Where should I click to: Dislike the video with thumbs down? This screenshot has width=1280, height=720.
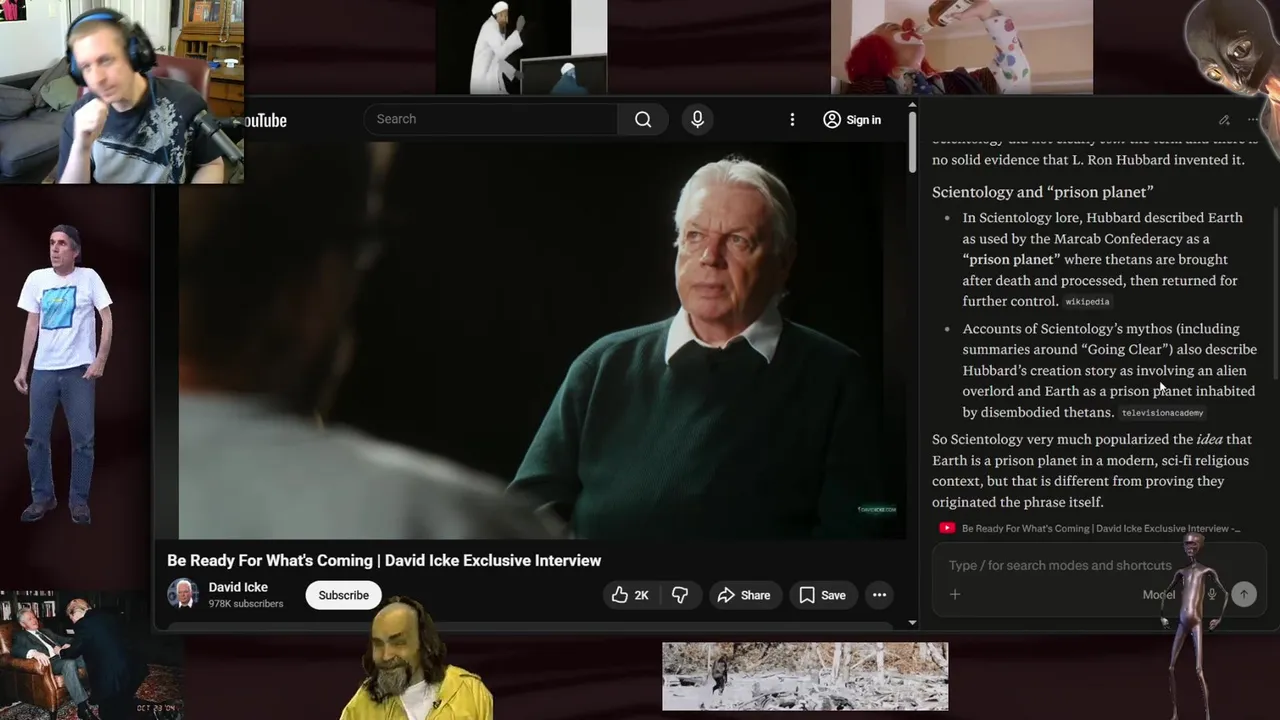pyautogui.click(x=680, y=595)
